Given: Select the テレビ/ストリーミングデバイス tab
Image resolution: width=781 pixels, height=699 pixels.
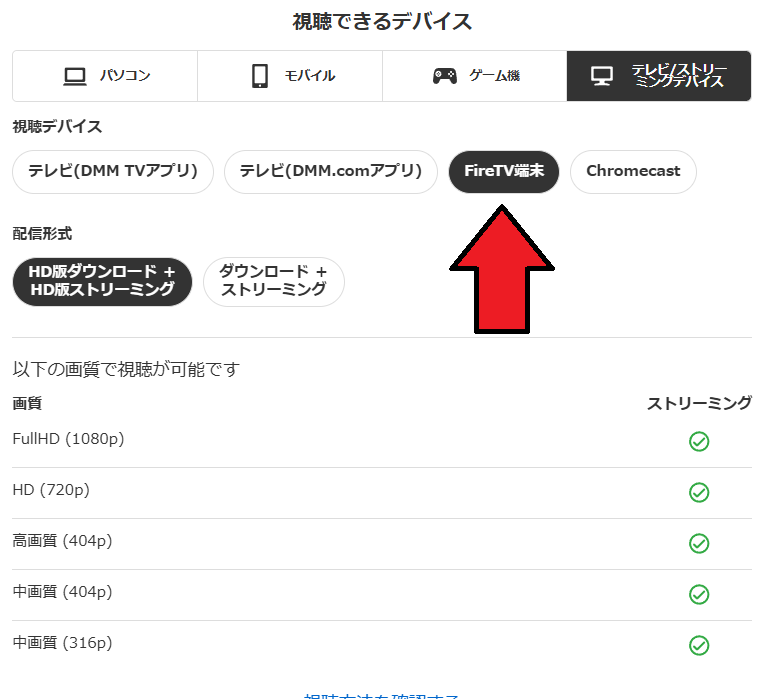Looking at the screenshot, I should click(x=659, y=76).
